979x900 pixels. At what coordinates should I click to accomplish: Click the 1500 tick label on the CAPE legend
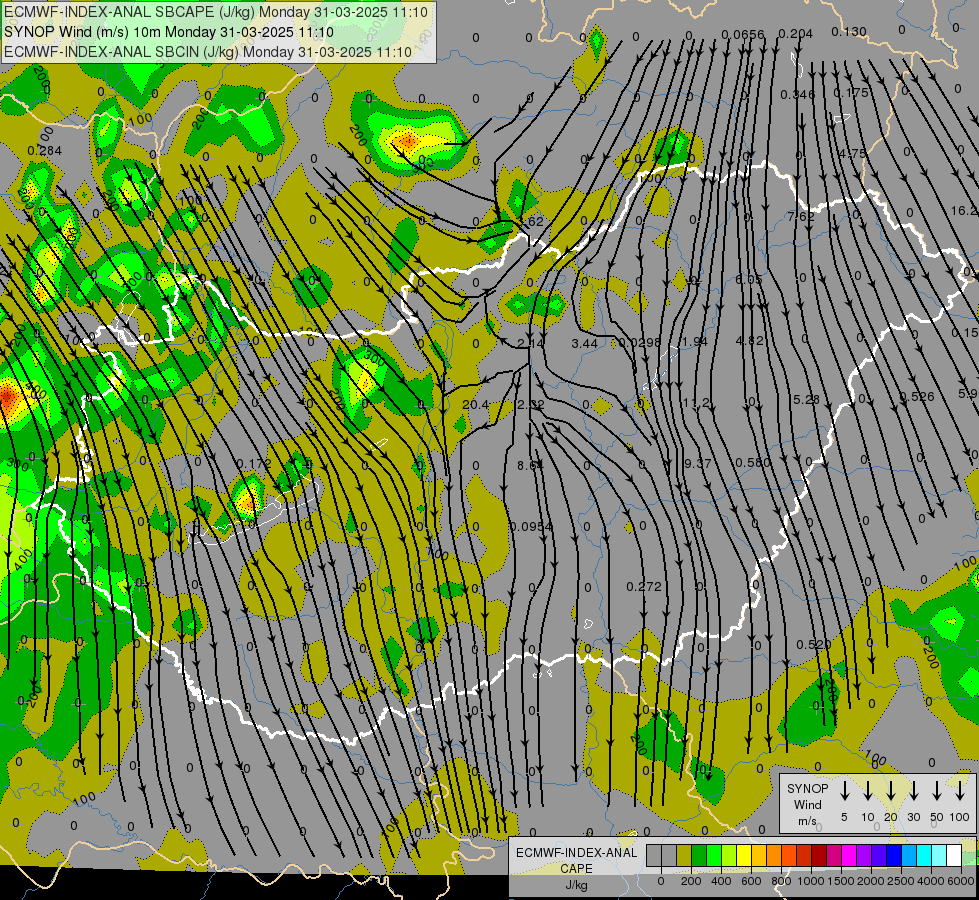tap(840, 881)
